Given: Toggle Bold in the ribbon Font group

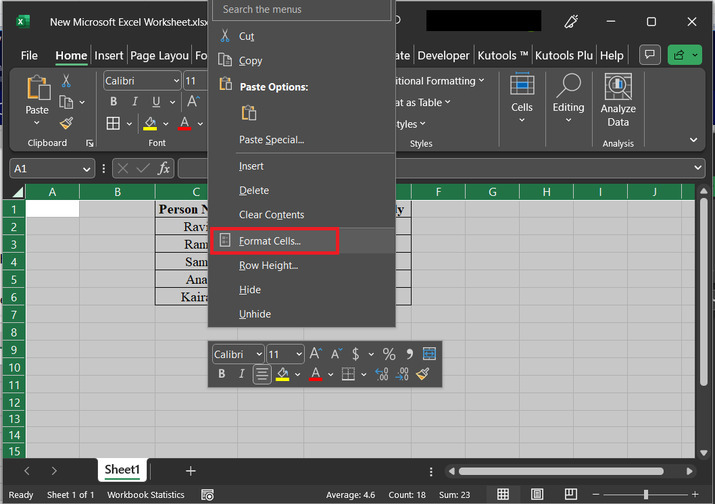Looking at the screenshot, I should point(113,102).
